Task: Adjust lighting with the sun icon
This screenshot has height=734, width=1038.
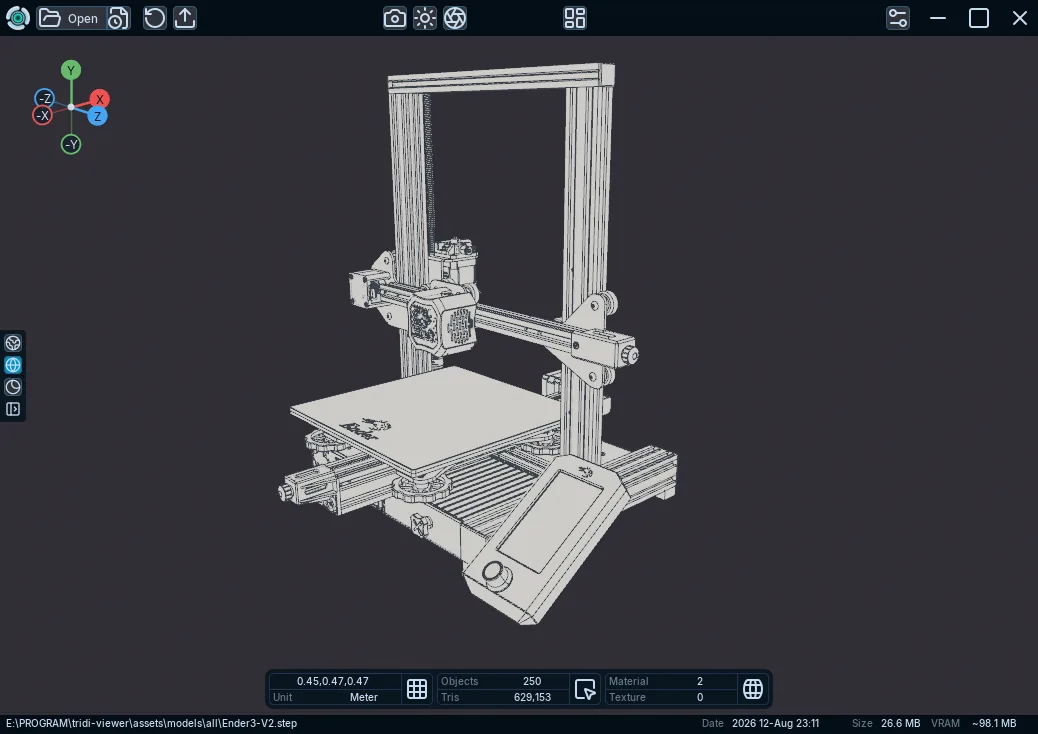Action: coord(425,18)
